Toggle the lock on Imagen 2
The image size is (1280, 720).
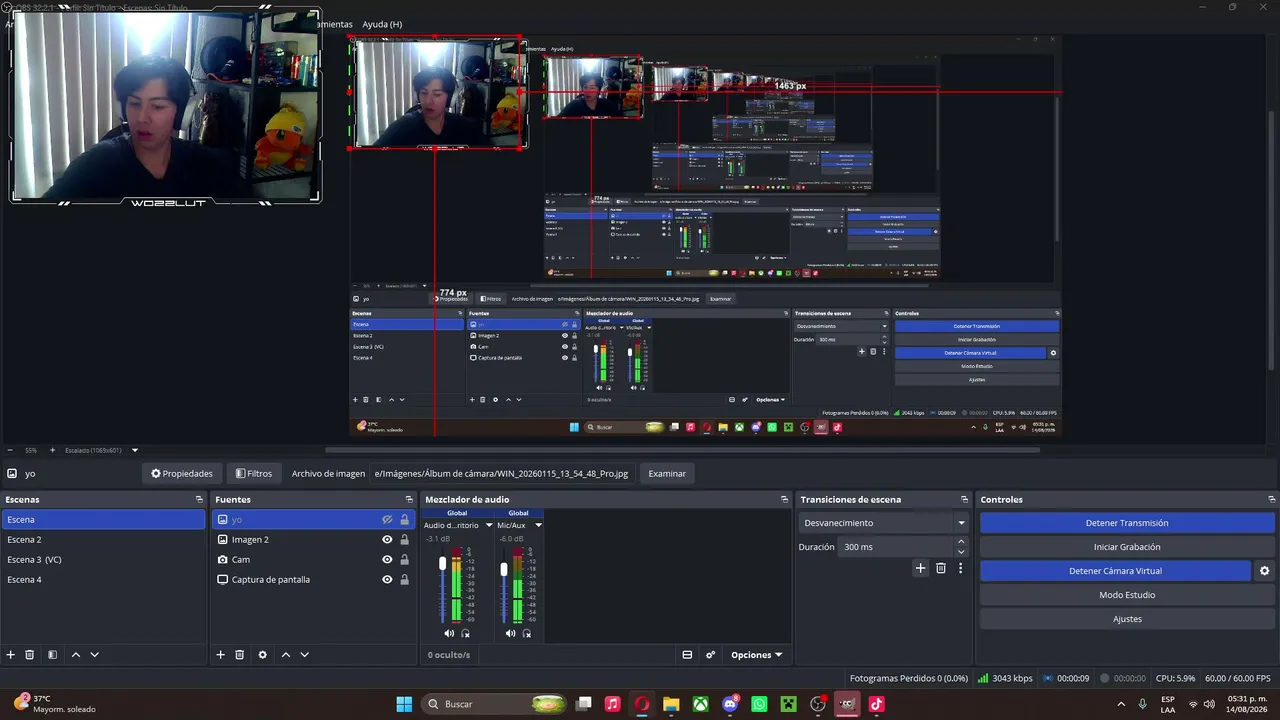(x=404, y=540)
